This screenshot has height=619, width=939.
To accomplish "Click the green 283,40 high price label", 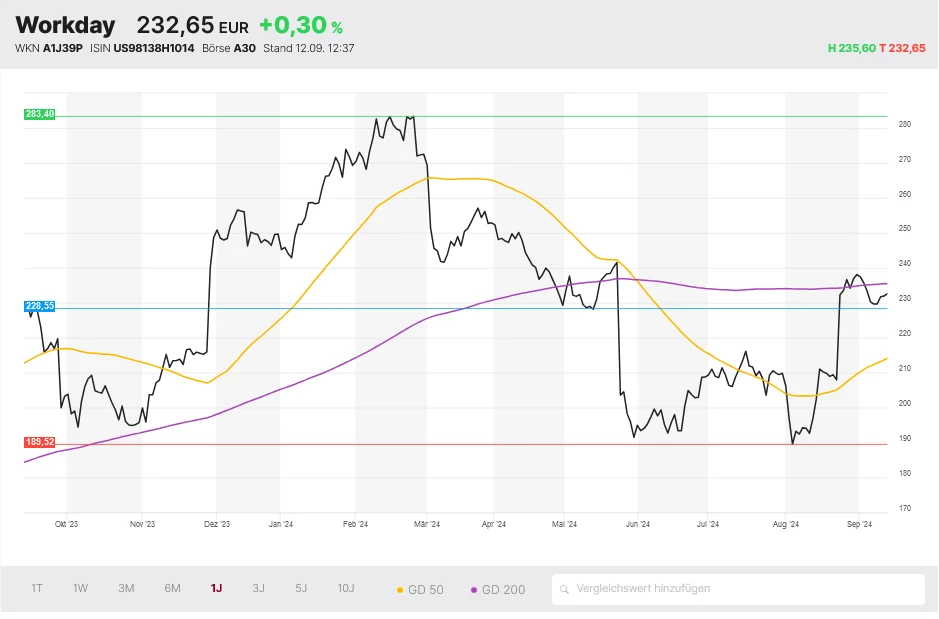I will (x=40, y=115).
